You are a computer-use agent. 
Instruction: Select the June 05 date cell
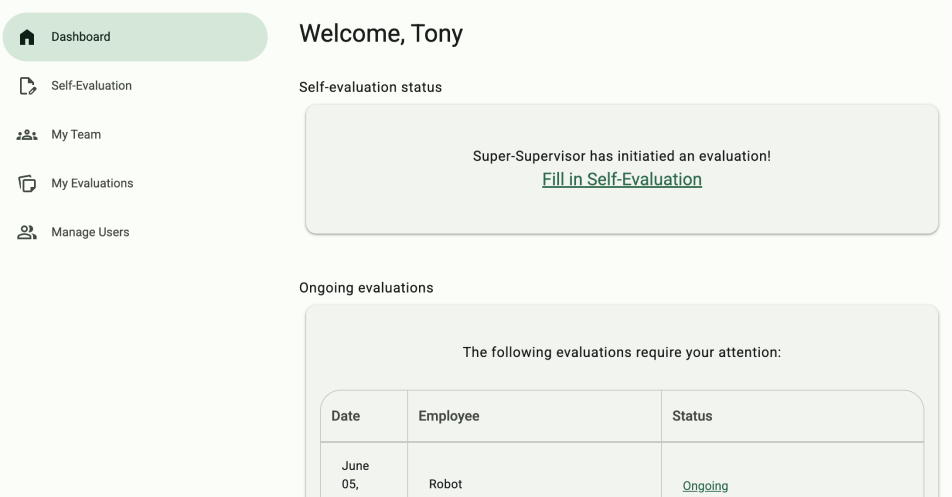[355, 476]
